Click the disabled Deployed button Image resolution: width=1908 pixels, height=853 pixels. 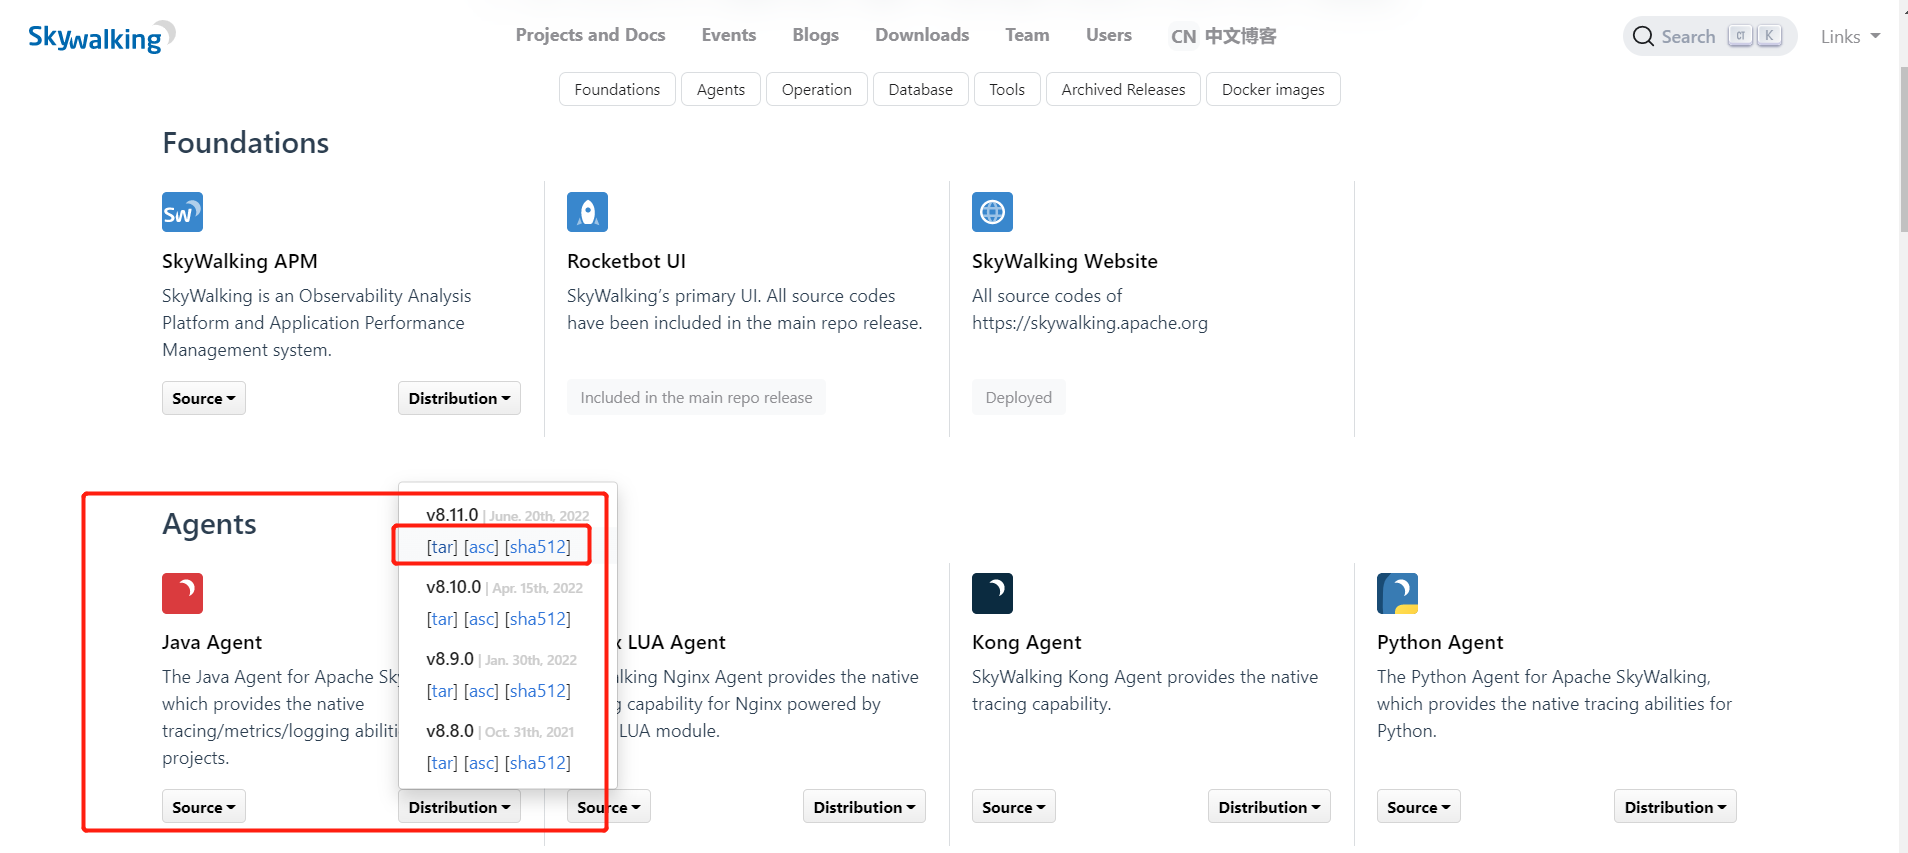pyautogui.click(x=1018, y=397)
